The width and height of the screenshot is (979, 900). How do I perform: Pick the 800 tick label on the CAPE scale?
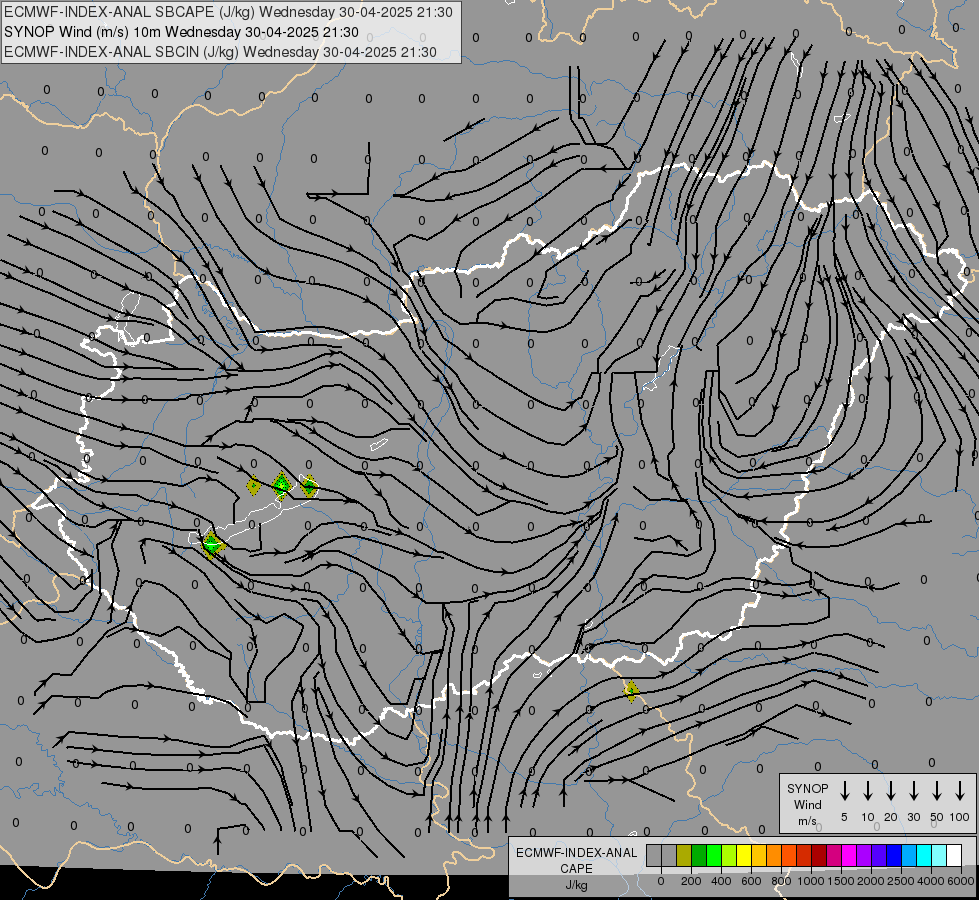point(781,881)
